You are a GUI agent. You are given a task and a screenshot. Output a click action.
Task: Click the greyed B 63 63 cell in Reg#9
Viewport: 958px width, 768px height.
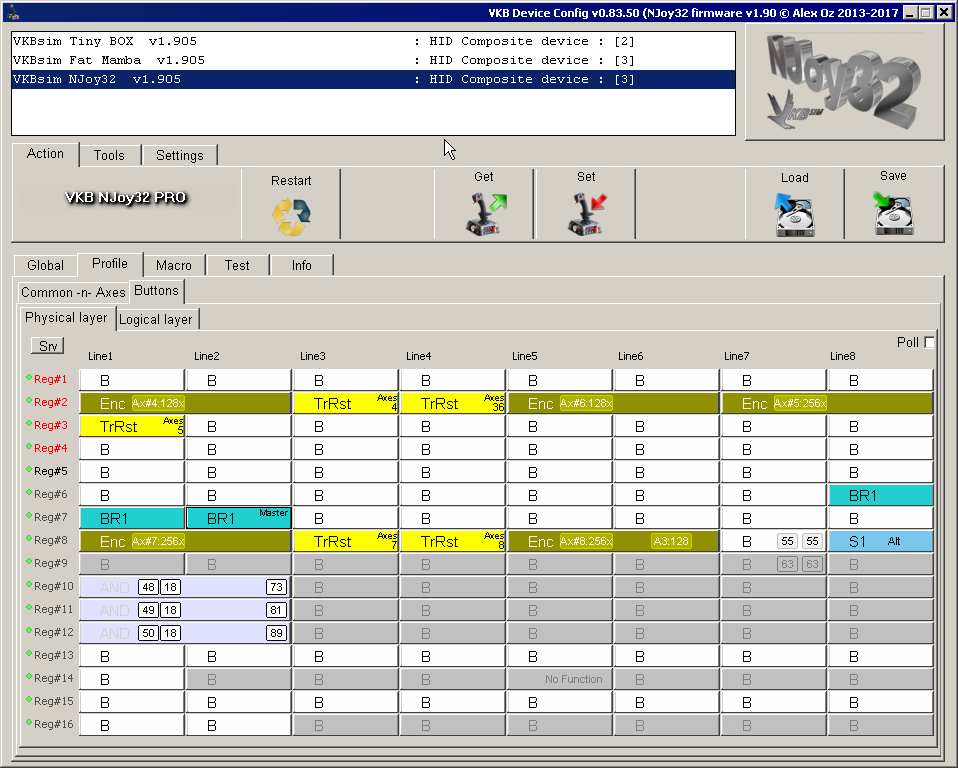click(x=773, y=564)
